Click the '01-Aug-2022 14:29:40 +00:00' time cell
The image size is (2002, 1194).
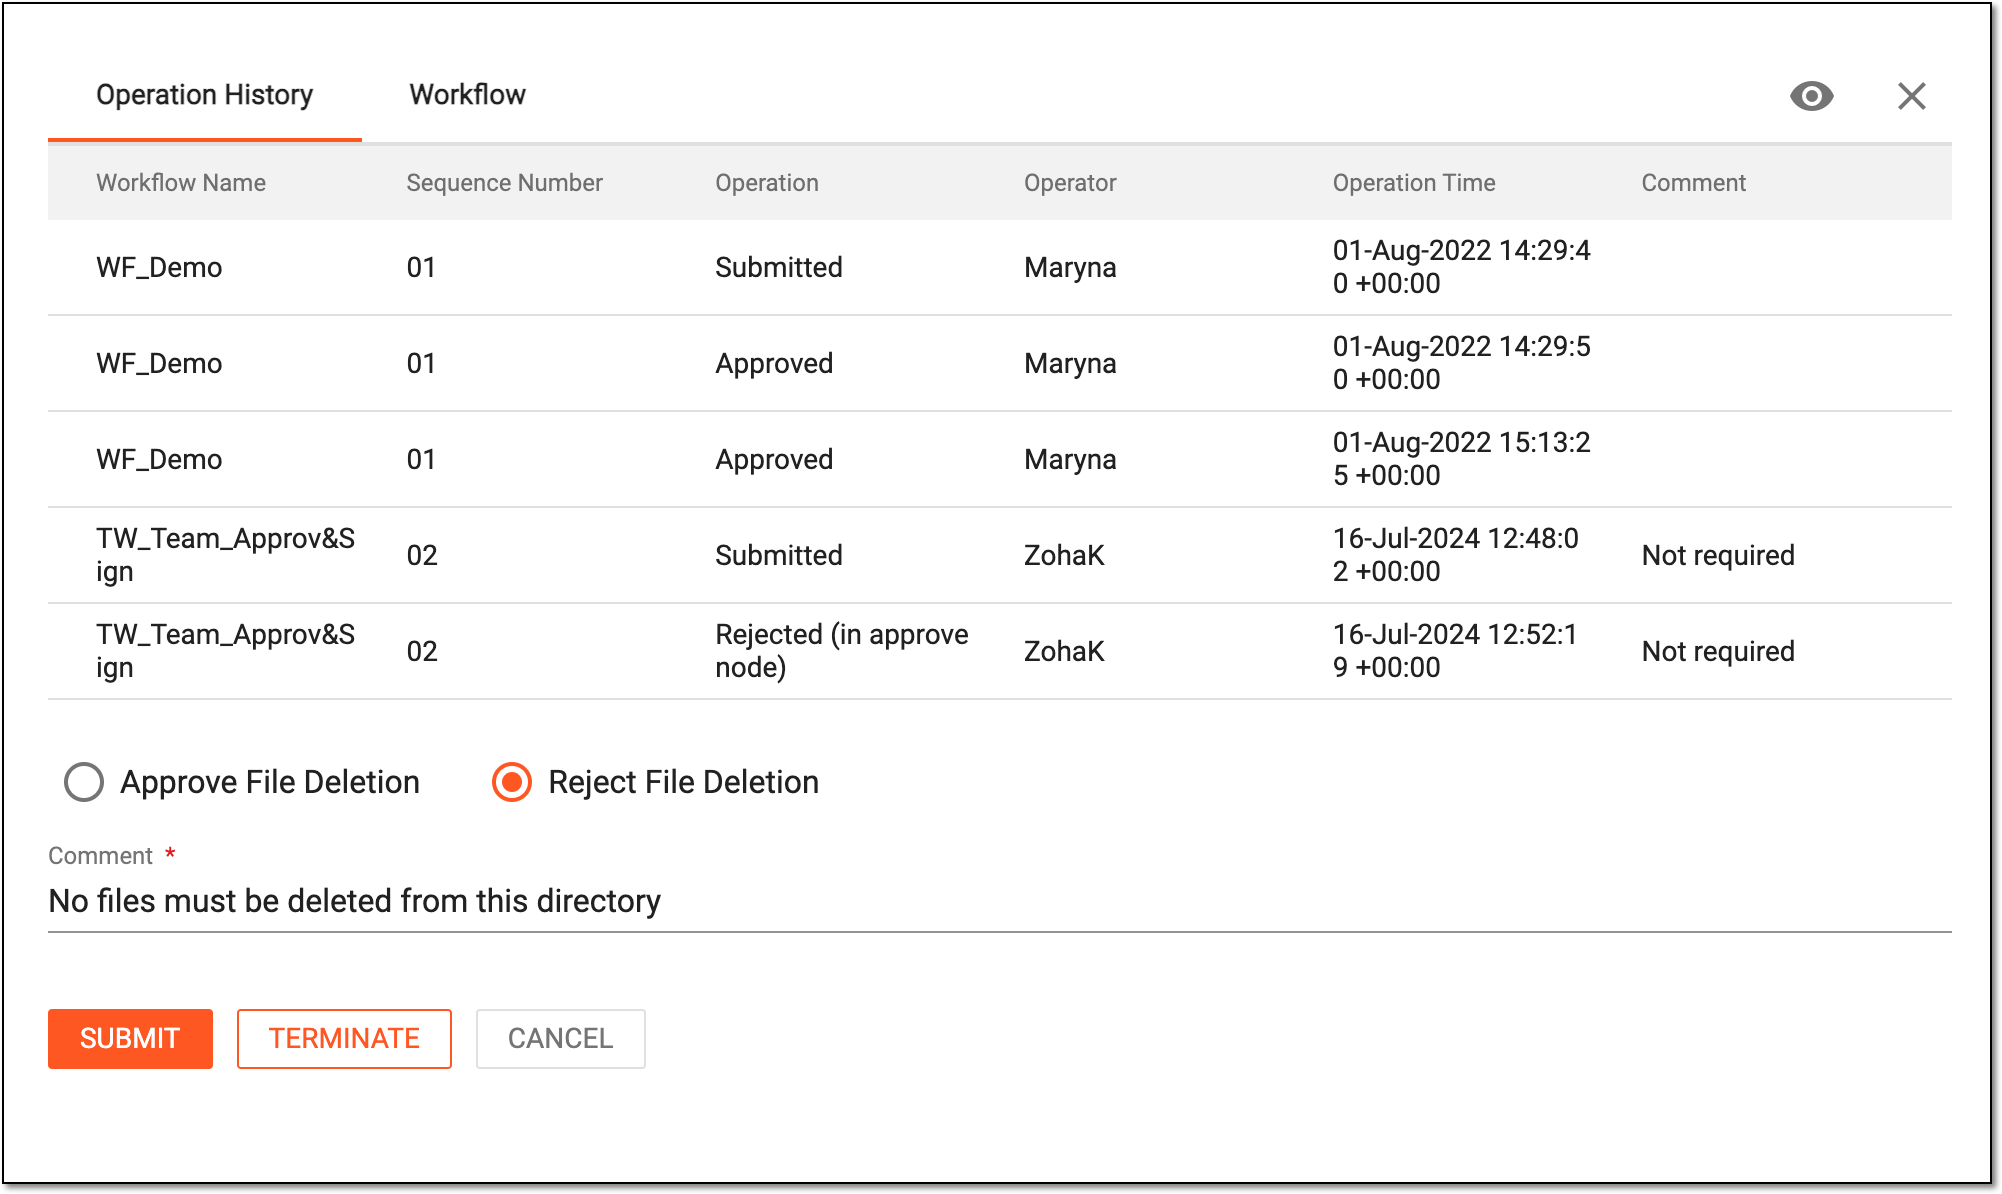tap(1461, 267)
